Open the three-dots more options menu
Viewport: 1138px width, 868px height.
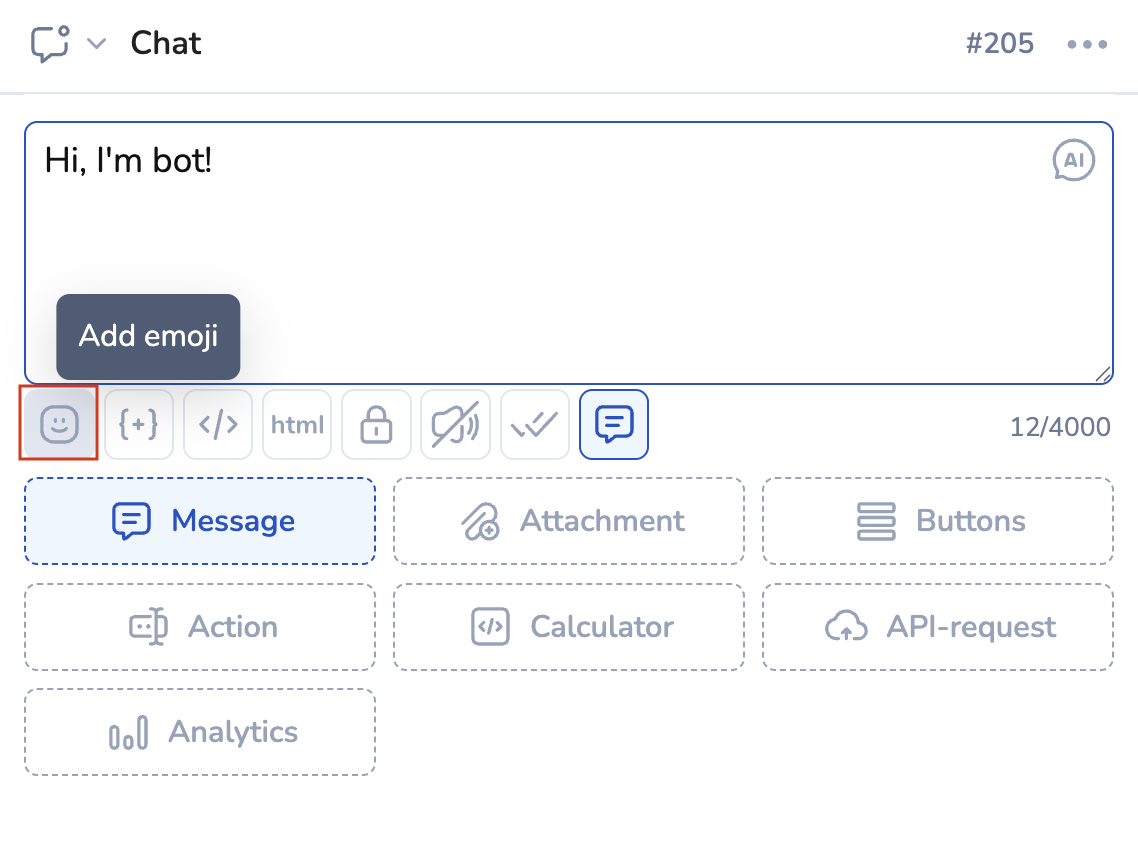[1087, 44]
